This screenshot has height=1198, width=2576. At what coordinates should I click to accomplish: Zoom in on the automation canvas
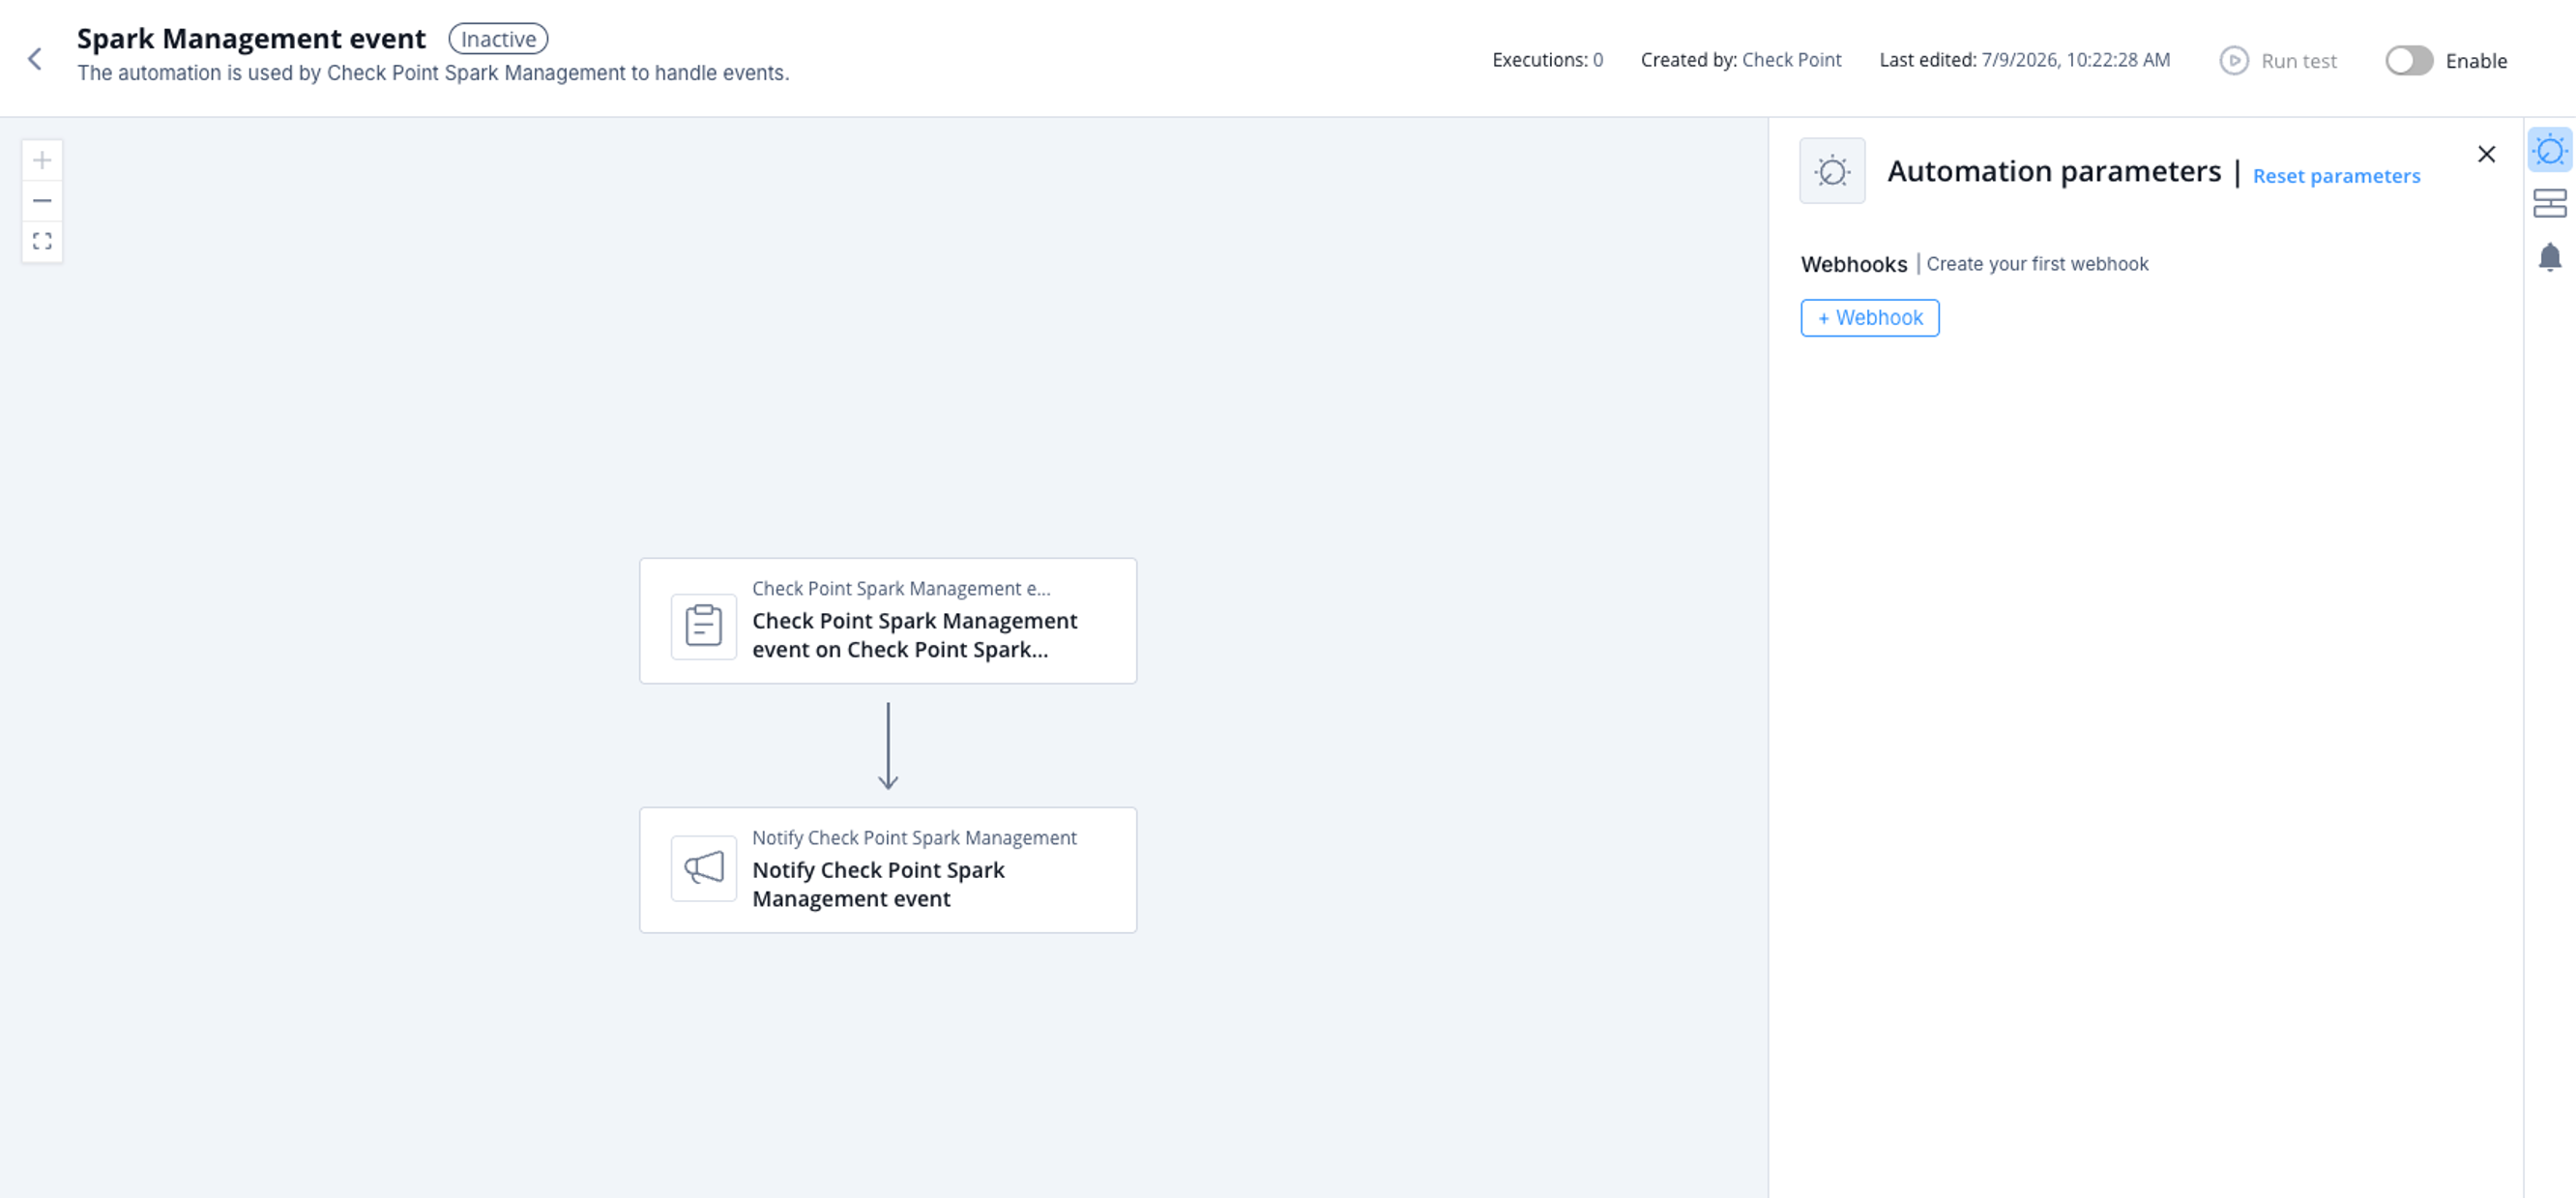[x=42, y=160]
